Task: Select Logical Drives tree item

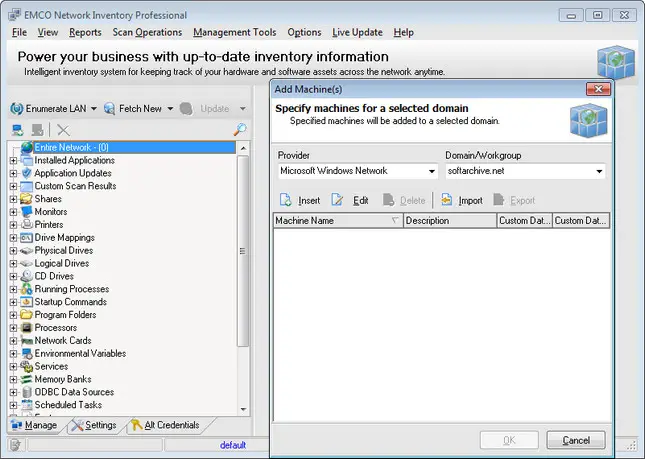Action: tap(62, 263)
